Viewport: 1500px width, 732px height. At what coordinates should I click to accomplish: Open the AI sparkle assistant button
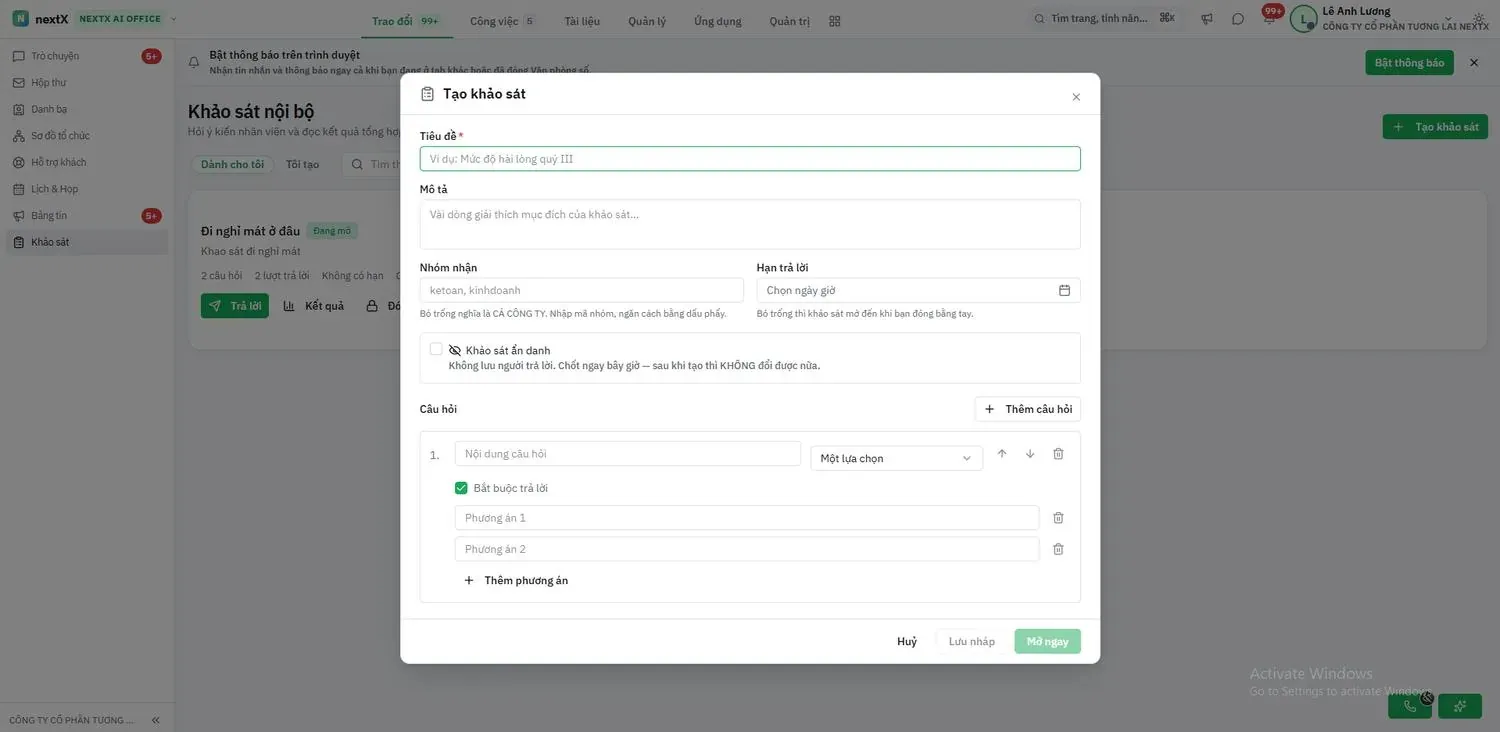click(1460, 706)
